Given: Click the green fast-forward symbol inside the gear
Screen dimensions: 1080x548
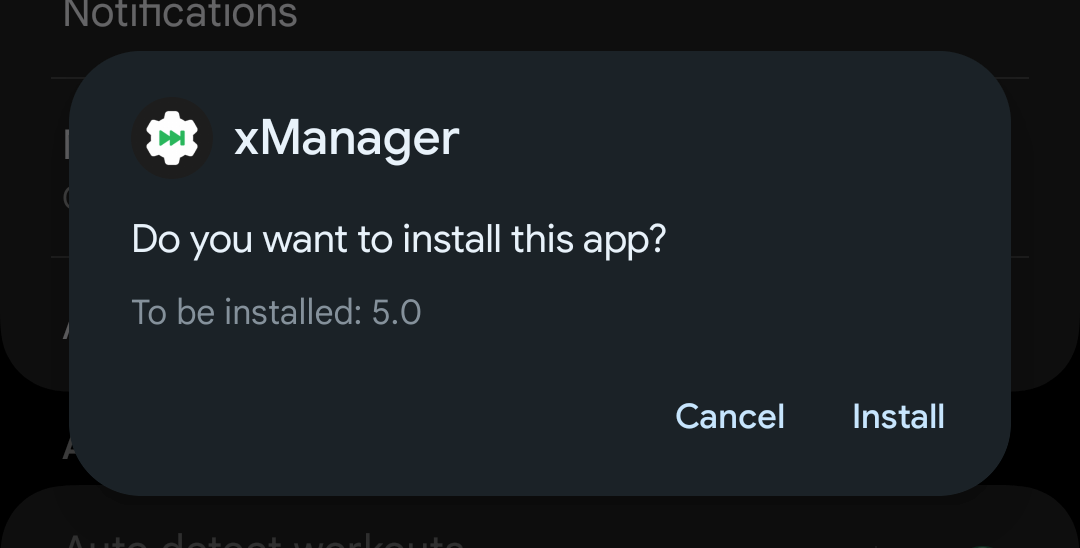Looking at the screenshot, I should point(172,138).
